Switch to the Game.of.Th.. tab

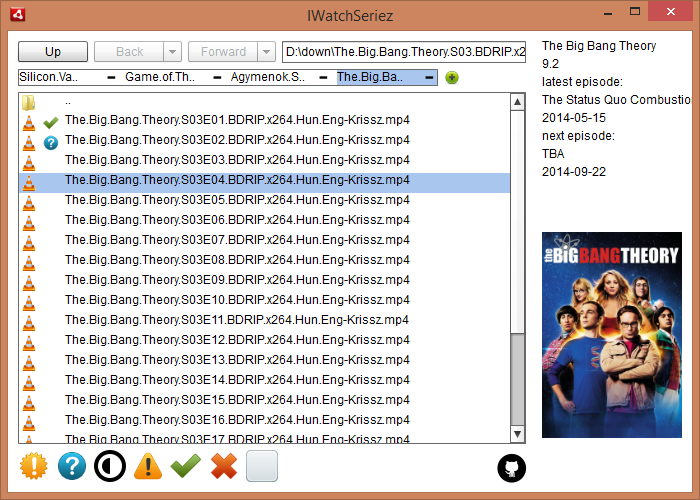(x=160, y=77)
